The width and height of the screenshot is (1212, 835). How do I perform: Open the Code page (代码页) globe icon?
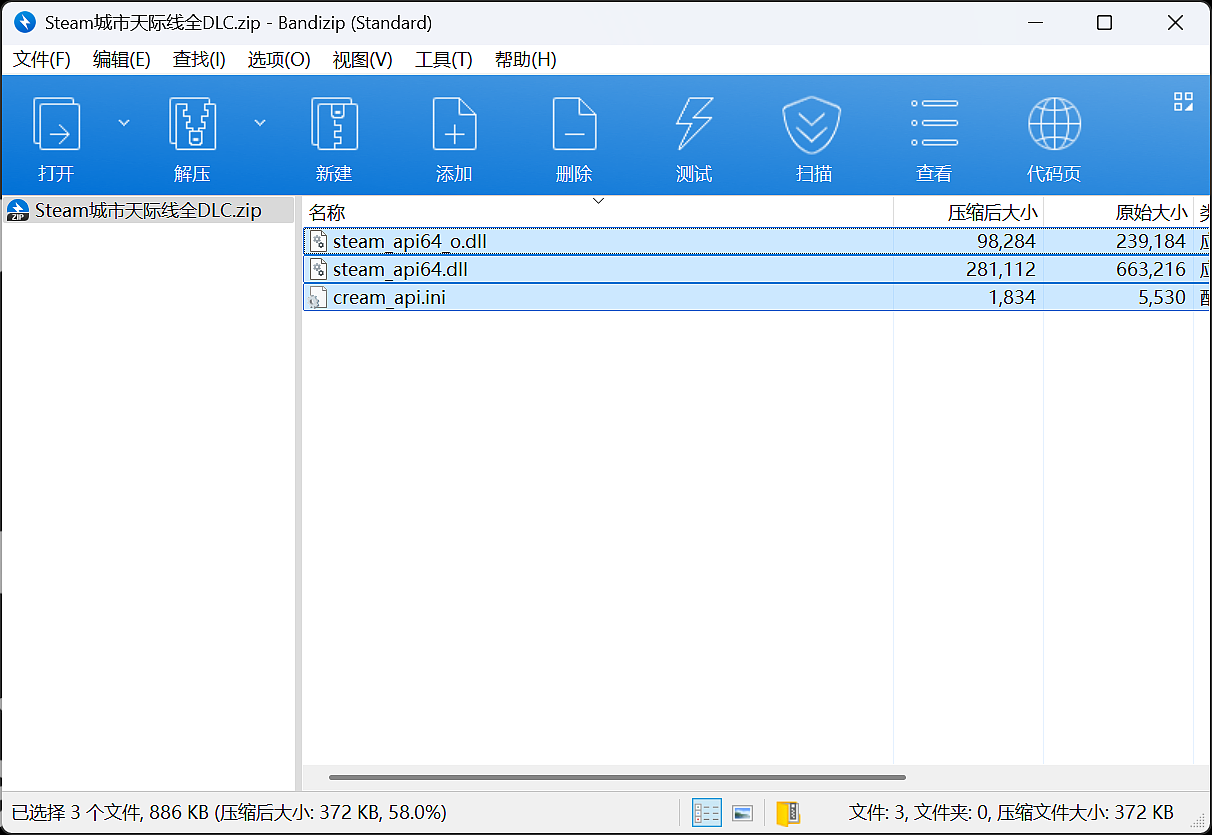[1054, 125]
